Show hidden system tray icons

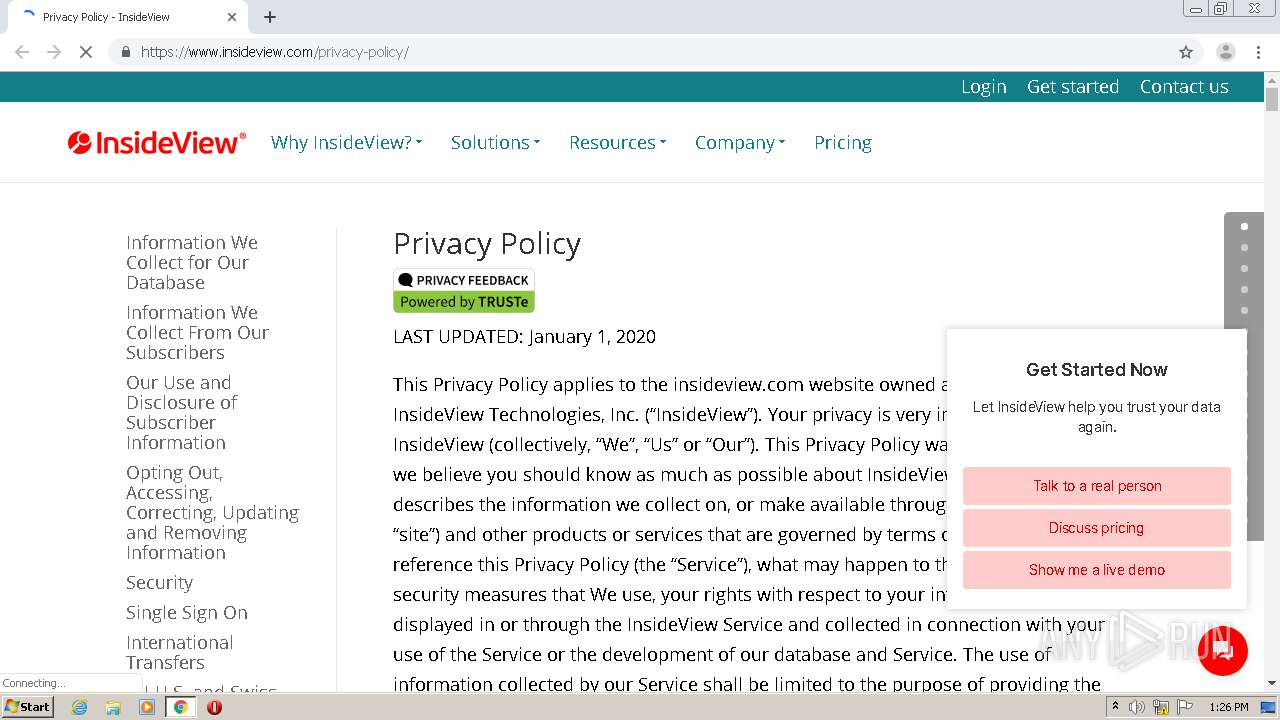[1116, 707]
